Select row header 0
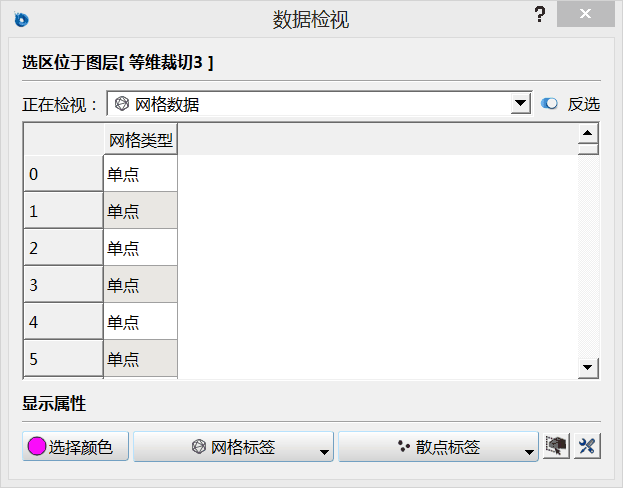This screenshot has width=623, height=488. click(64, 174)
